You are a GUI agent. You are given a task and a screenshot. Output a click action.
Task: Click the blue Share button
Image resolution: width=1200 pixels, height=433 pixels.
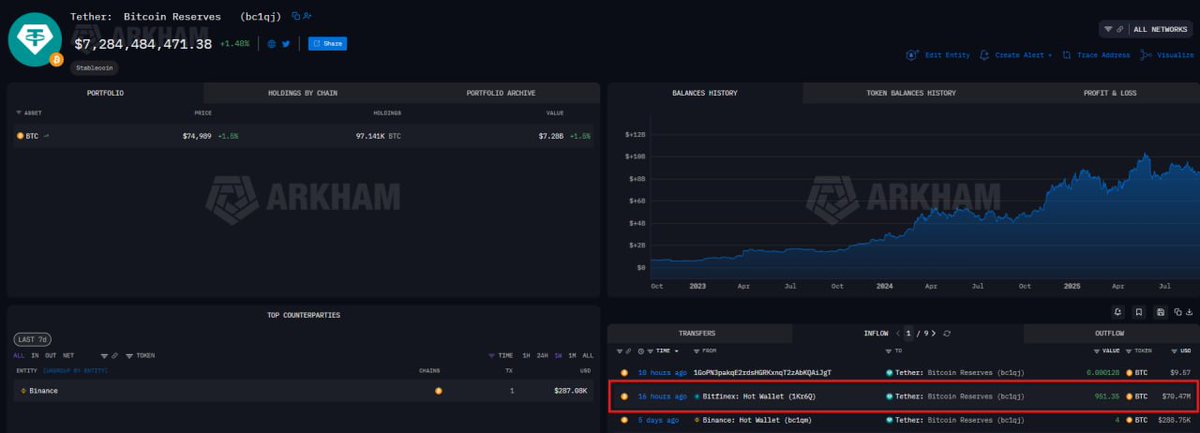(327, 44)
